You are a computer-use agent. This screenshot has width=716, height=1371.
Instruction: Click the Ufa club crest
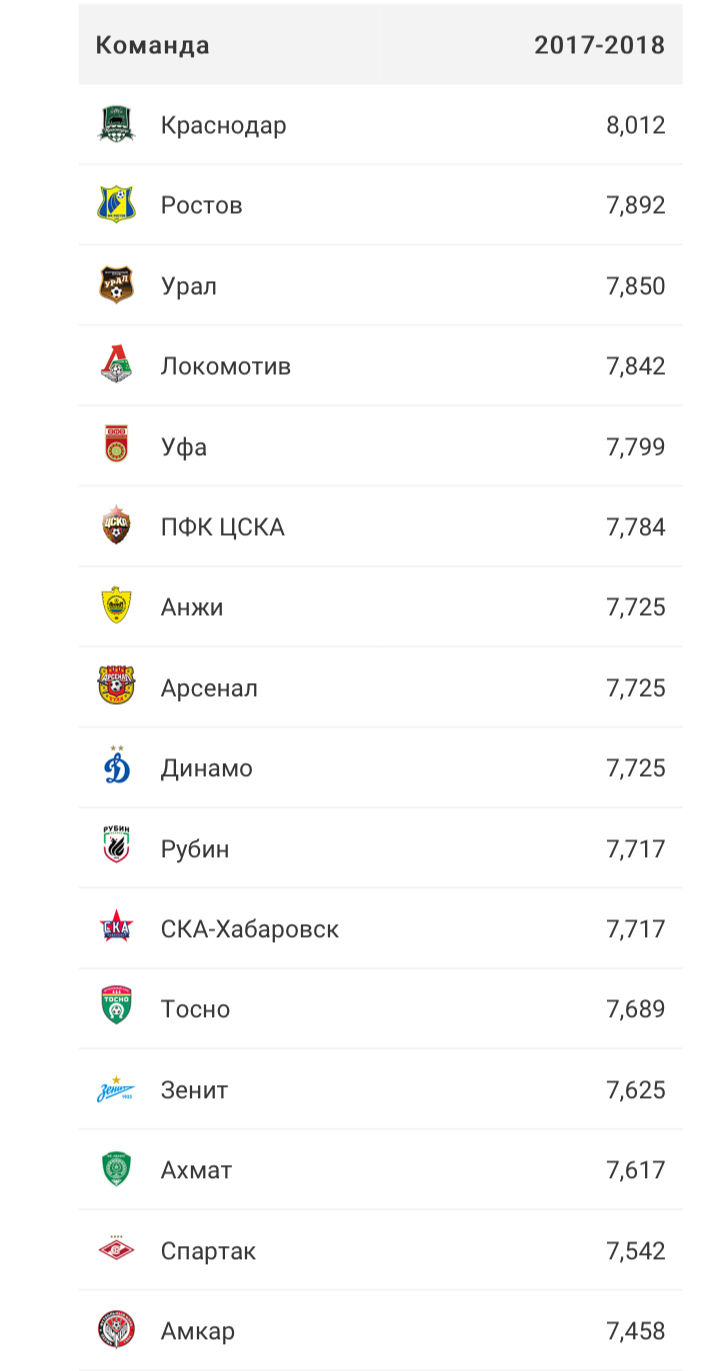point(116,446)
